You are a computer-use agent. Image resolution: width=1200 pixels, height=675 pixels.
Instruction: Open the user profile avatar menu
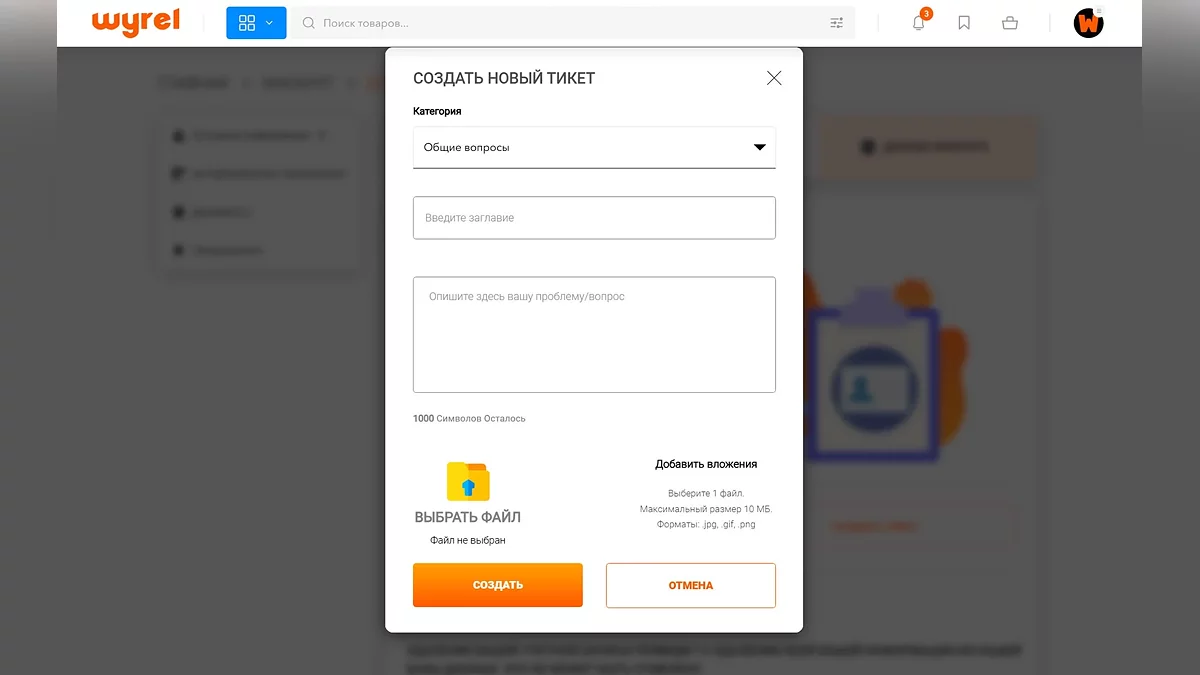pyautogui.click(x=1088, y=23)
